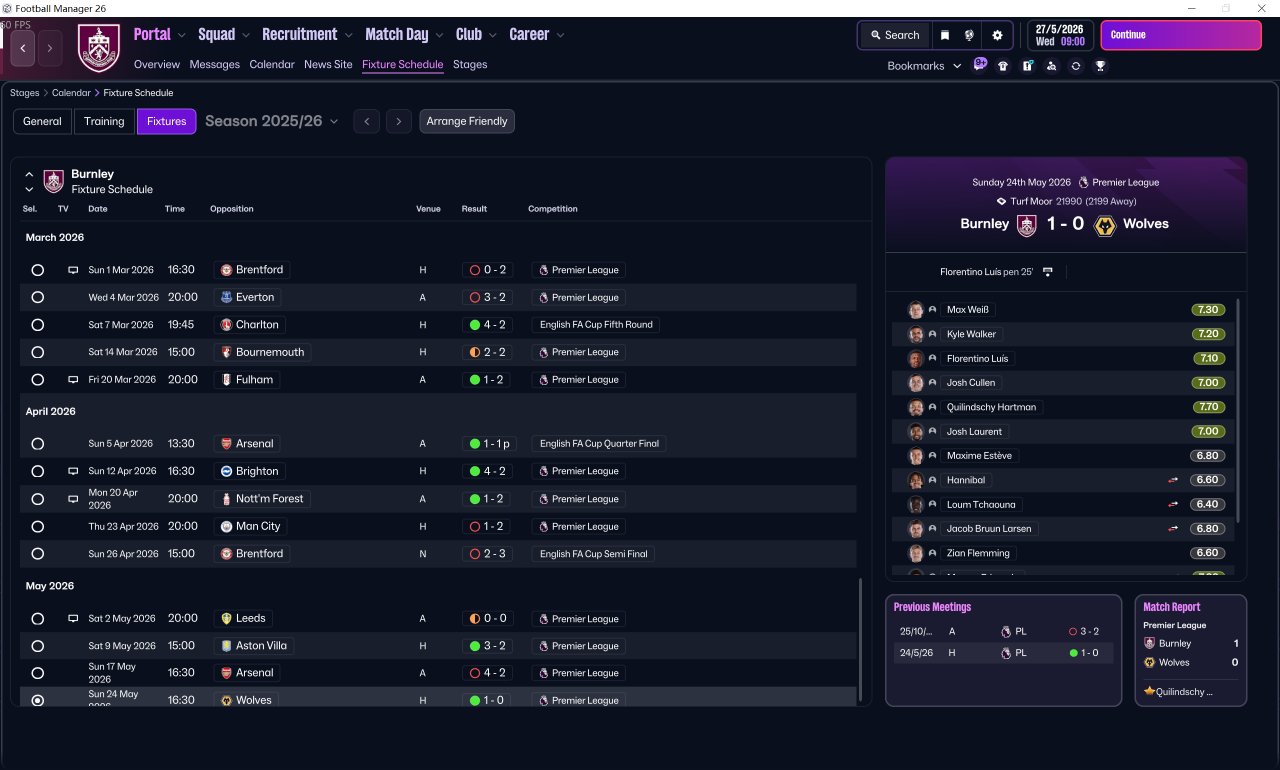Click the Wolves crest in the match score panel
This screenshot has width=1280, height=770.
[x=1105, y=225]
